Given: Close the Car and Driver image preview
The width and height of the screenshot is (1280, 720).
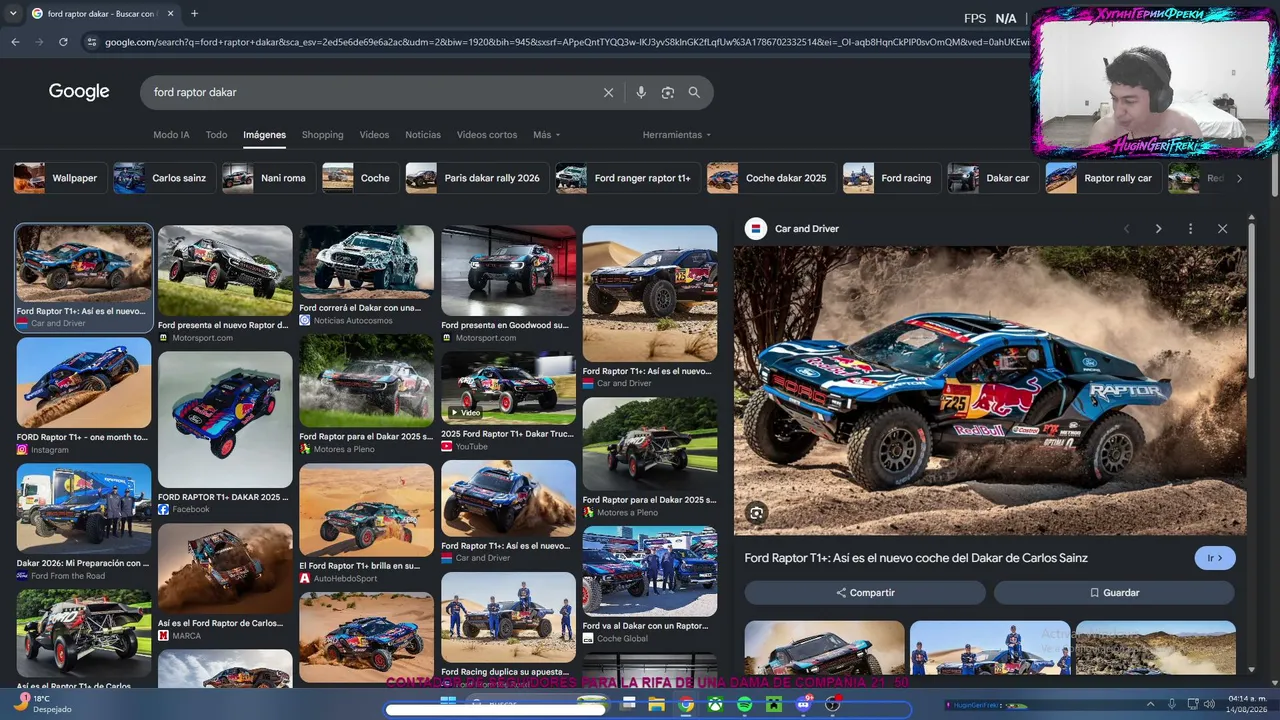Looking at the screenshot, I should click(1222, 229).
